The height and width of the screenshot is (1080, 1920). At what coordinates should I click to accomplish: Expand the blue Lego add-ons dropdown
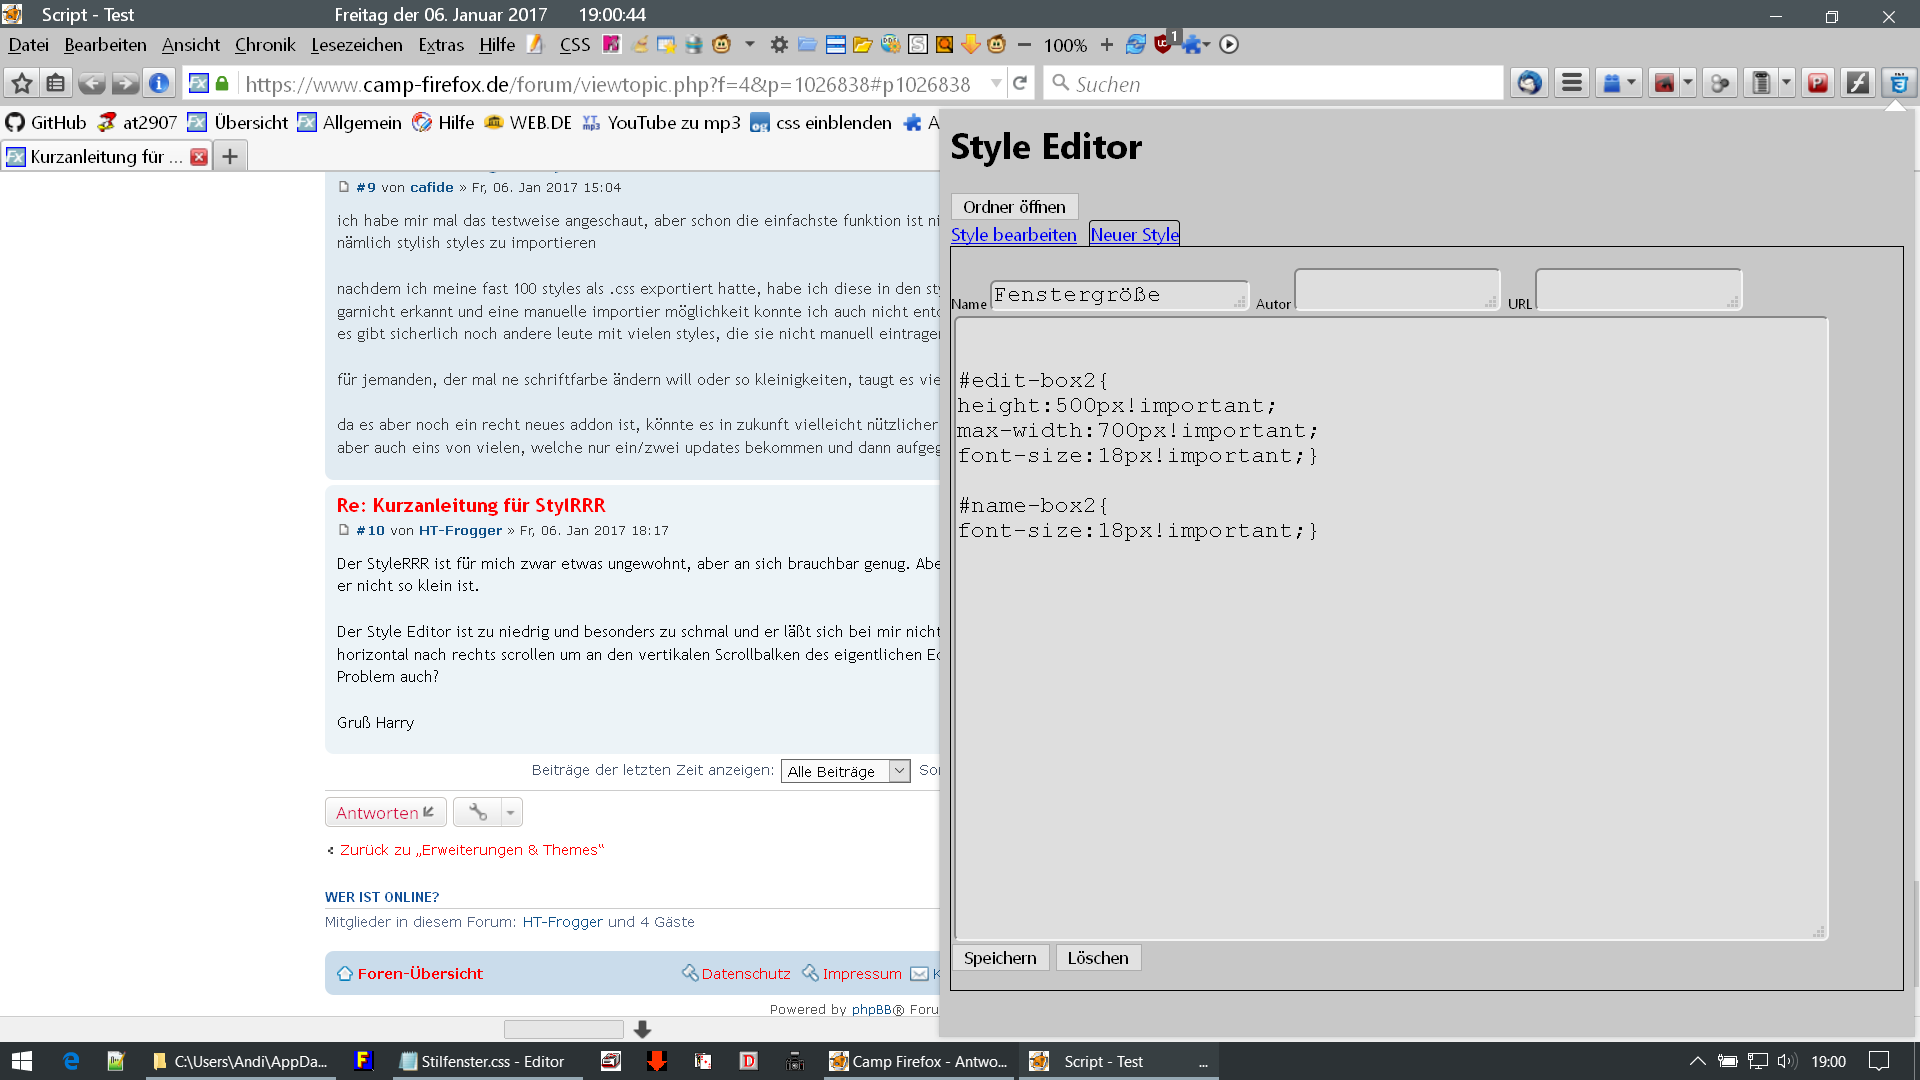click(x=1631, y=84)
